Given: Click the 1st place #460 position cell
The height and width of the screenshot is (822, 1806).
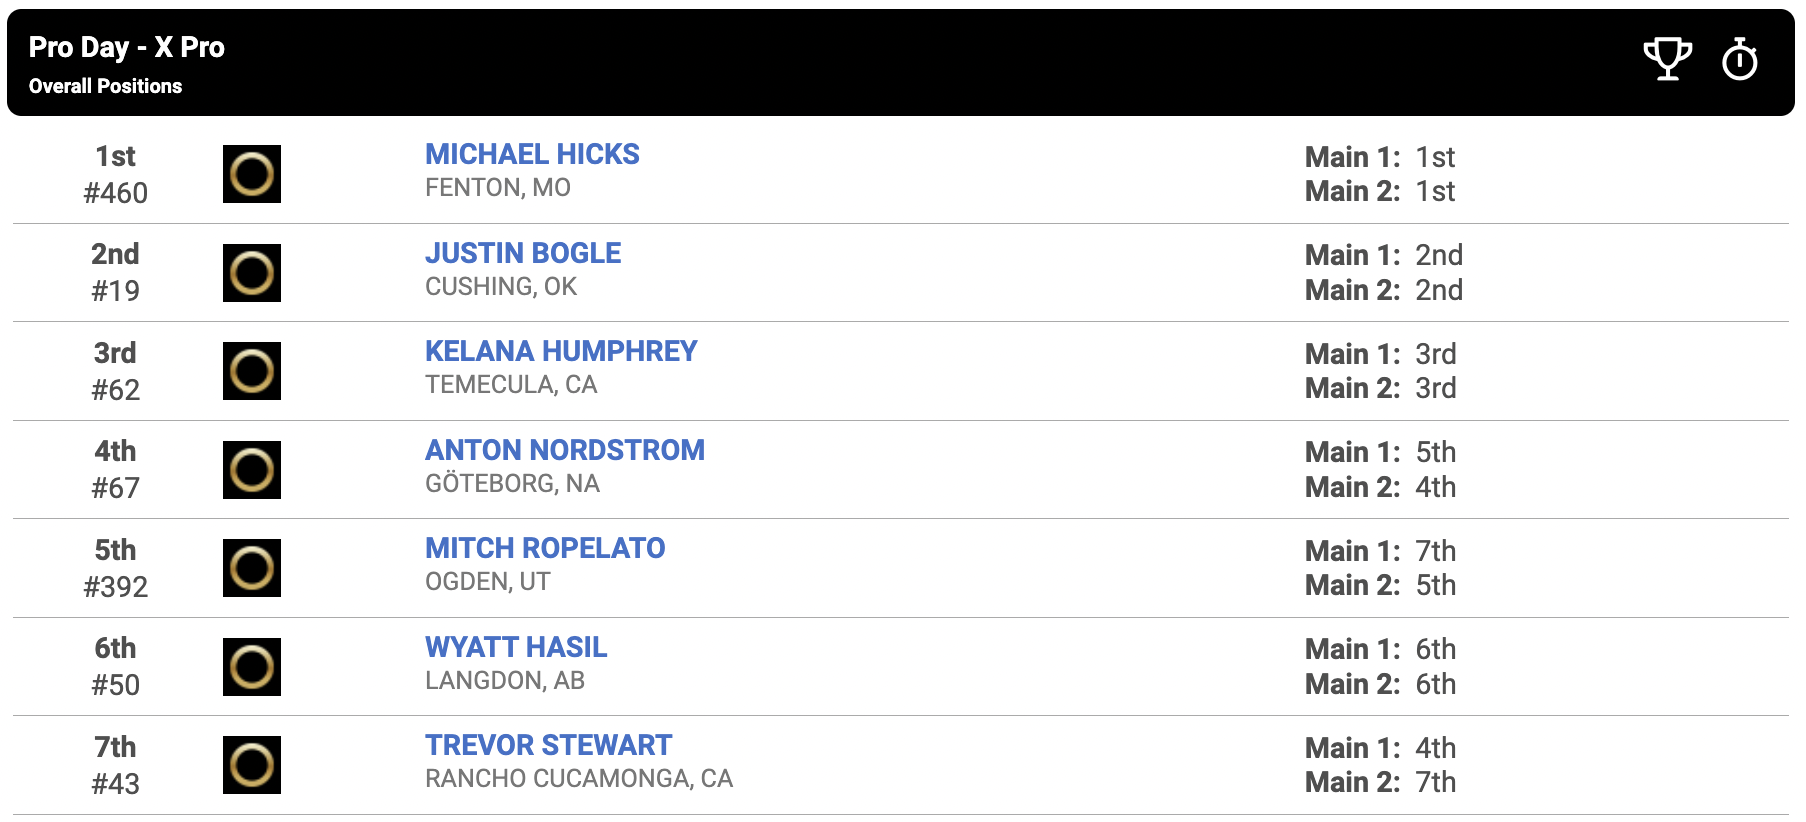Looking at the screenshot, I should [x=116, y=175].
